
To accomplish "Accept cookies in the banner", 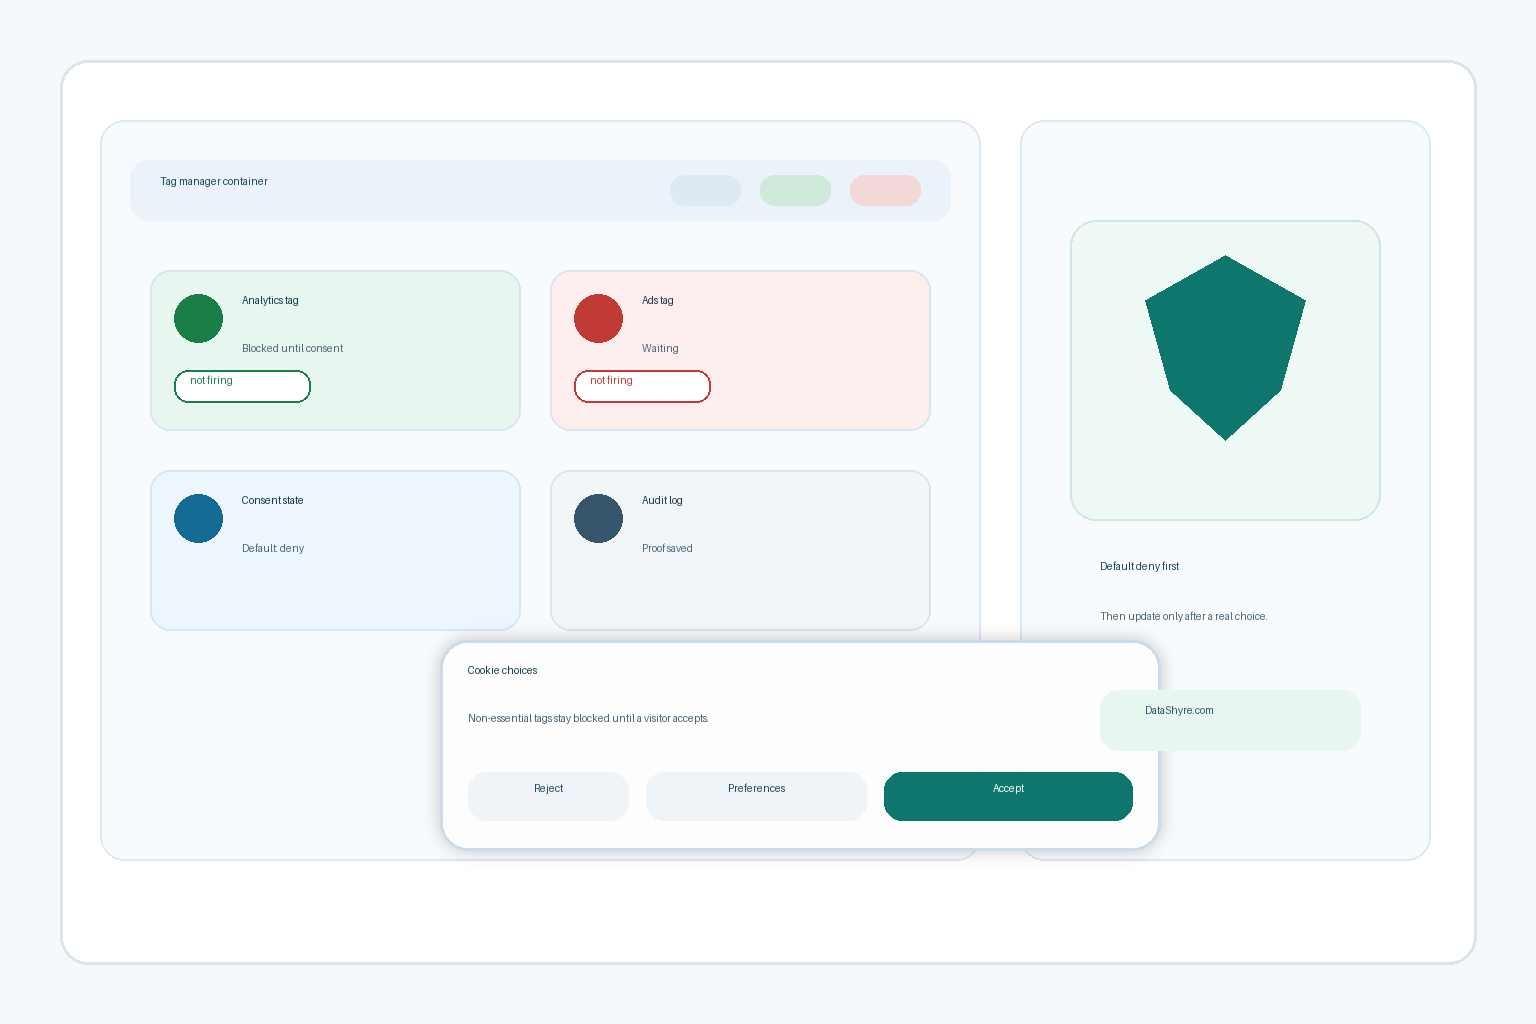I will point(1008,796).
